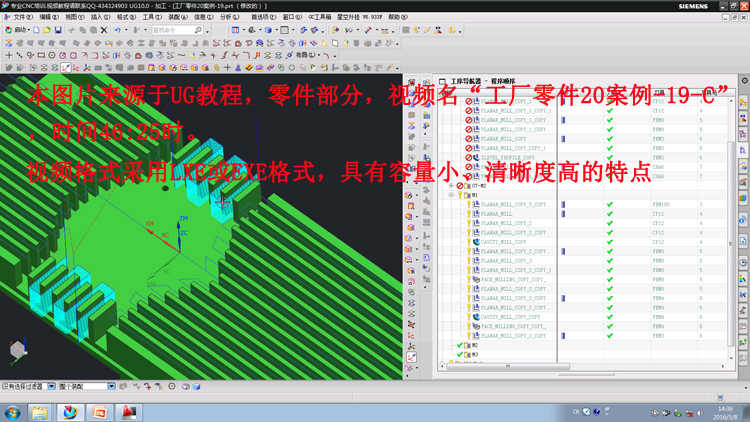The width and height of the screenshot is (750, 422).
Task: Click black plus icon in bottom toolbar row
Action: [227, 68]
